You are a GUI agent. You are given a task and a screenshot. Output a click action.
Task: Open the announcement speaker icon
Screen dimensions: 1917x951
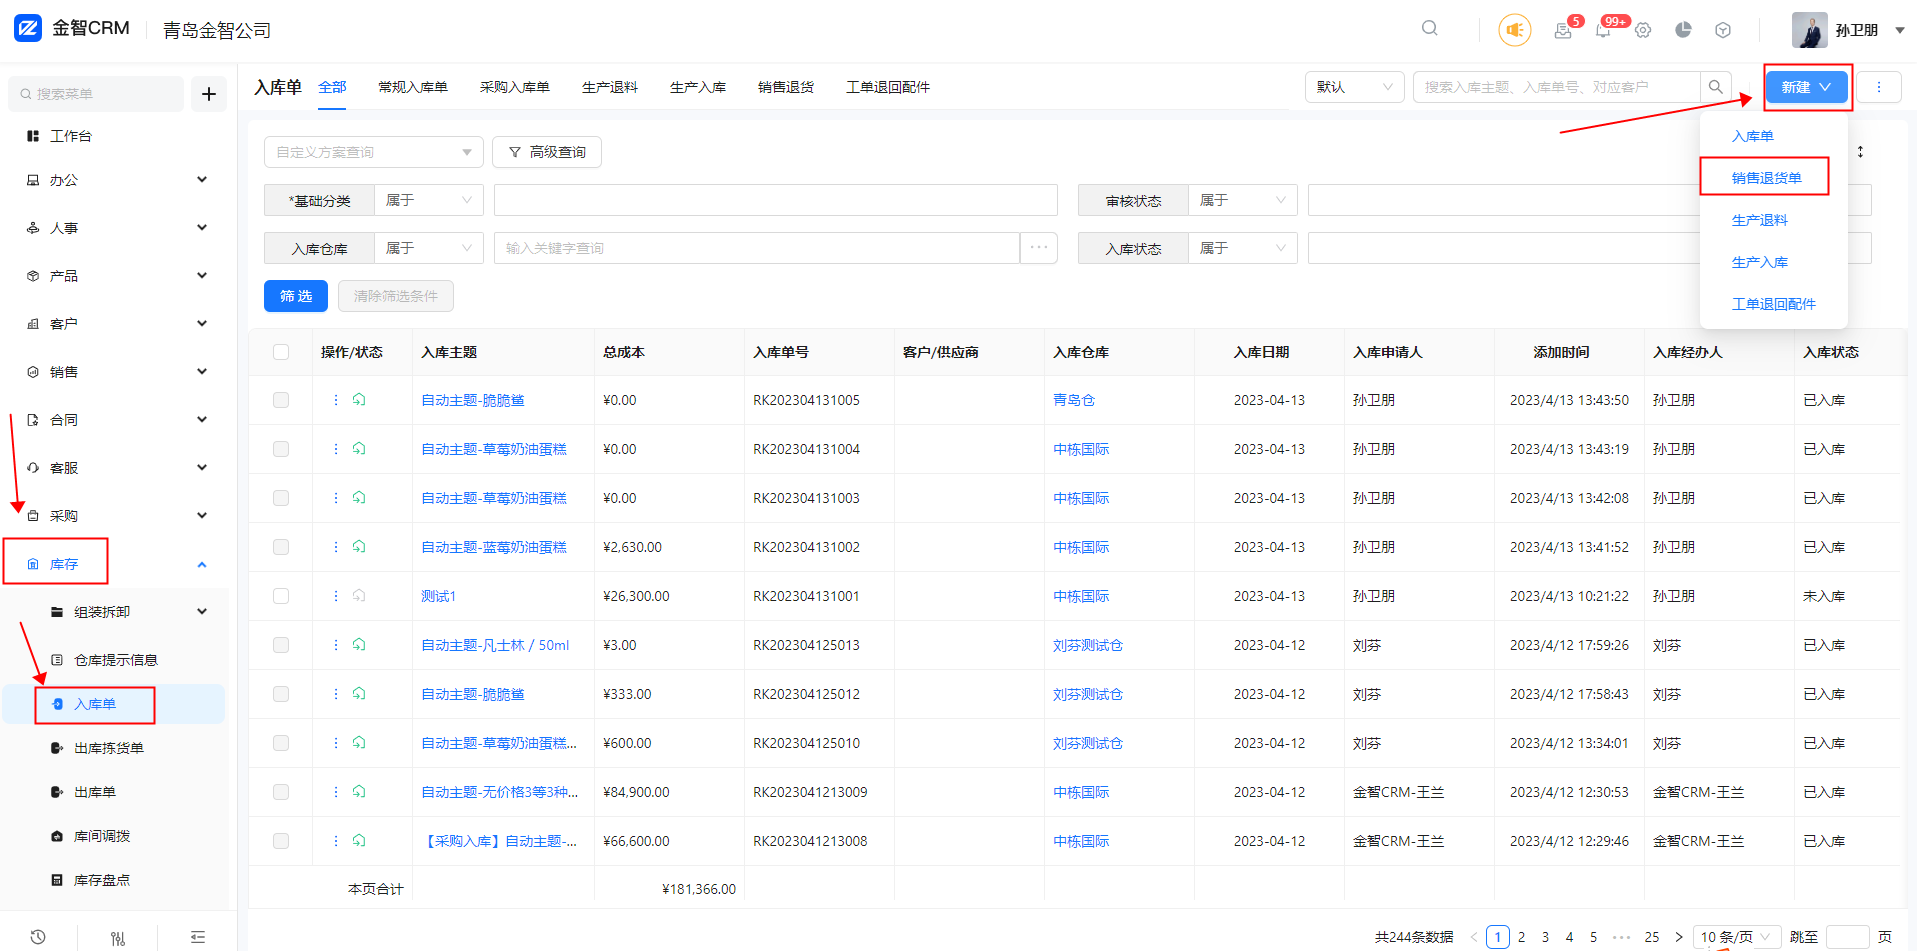pos(1515,30)
